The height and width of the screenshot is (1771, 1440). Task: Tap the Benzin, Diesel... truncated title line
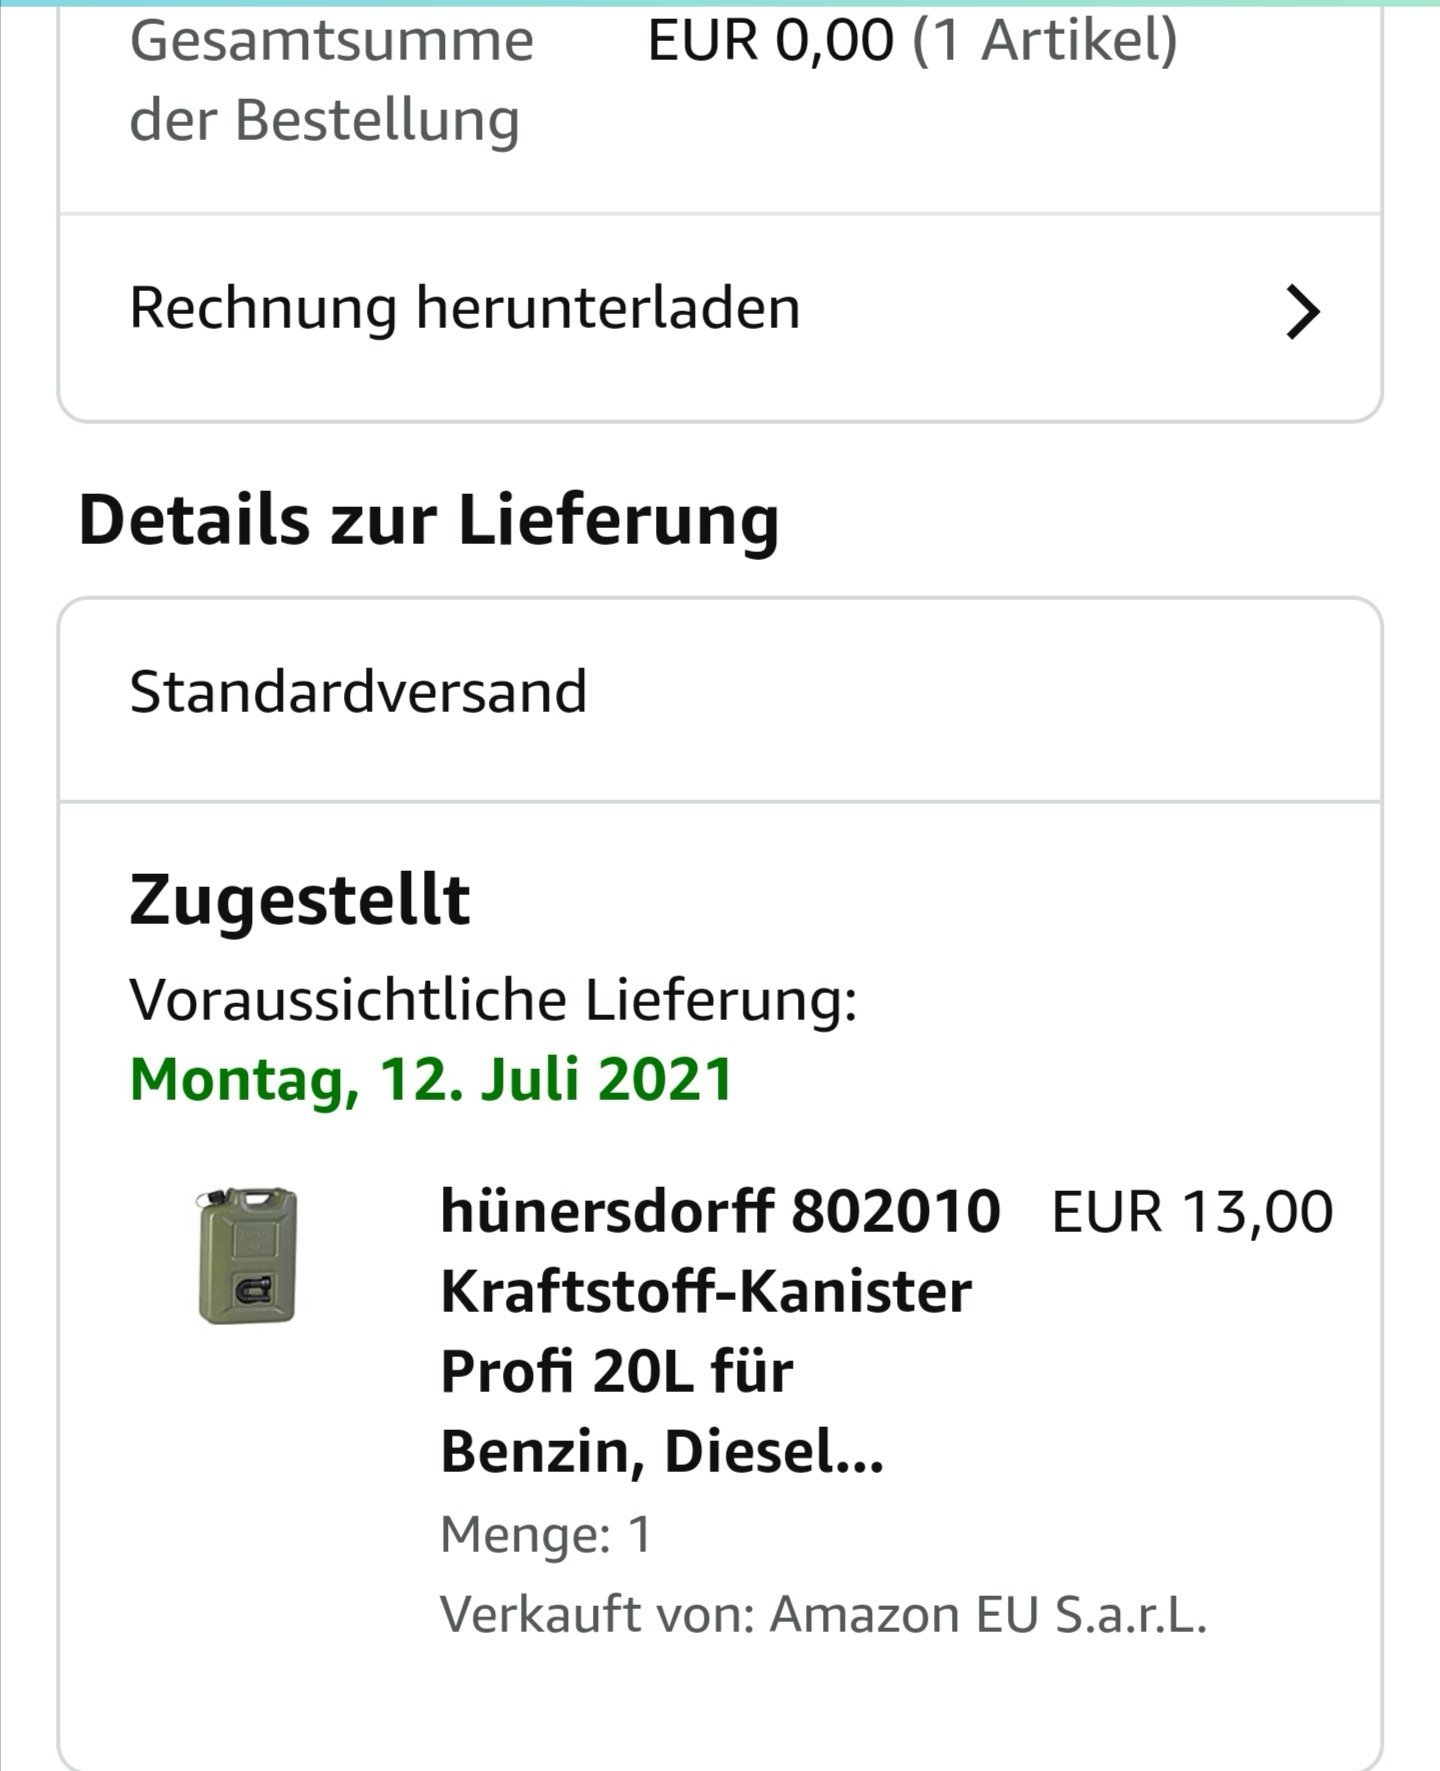point(662,1452)
